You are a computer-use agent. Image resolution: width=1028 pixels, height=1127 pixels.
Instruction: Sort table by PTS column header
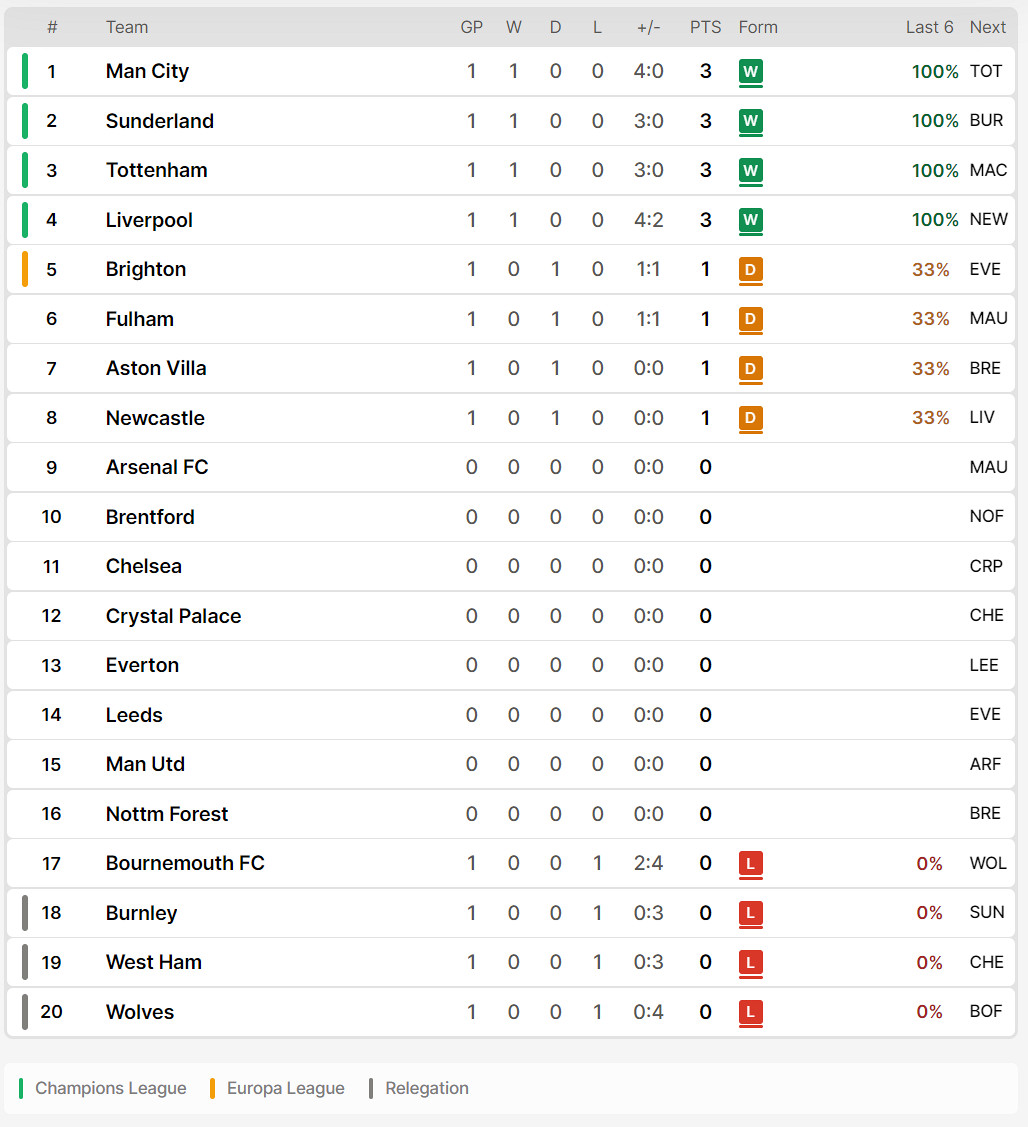705,27
